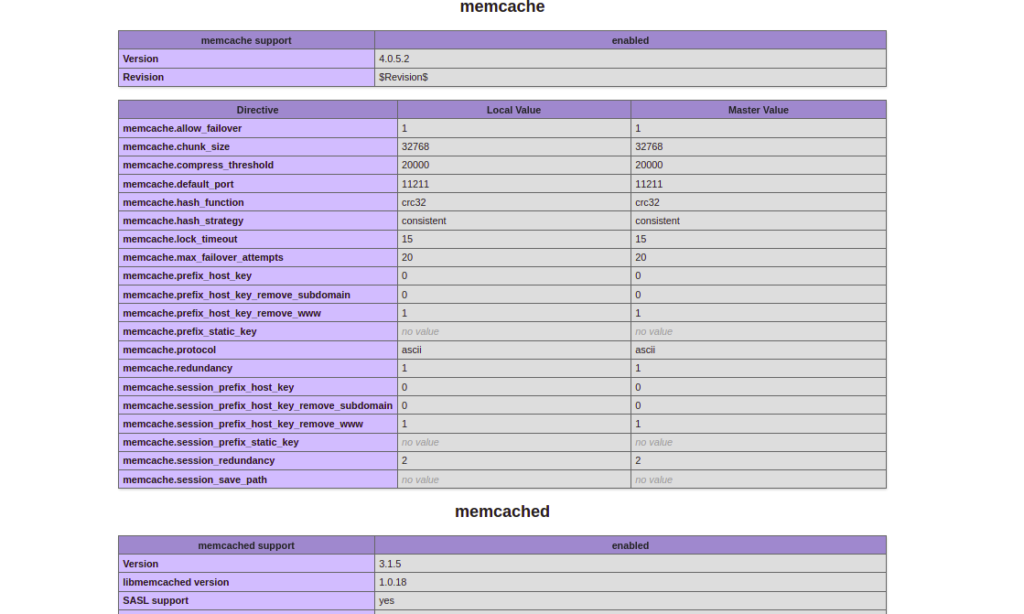The height and width of the screenshot is (614, 1024).
Task: Click the memcache section heading
Action: pos(502,7)
